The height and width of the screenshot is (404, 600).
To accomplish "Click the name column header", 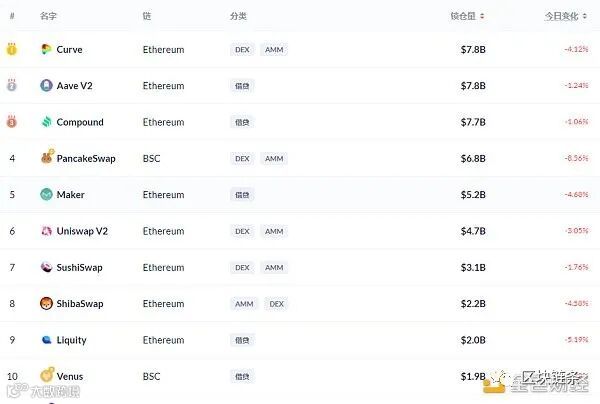I will [x=48, y=16].
